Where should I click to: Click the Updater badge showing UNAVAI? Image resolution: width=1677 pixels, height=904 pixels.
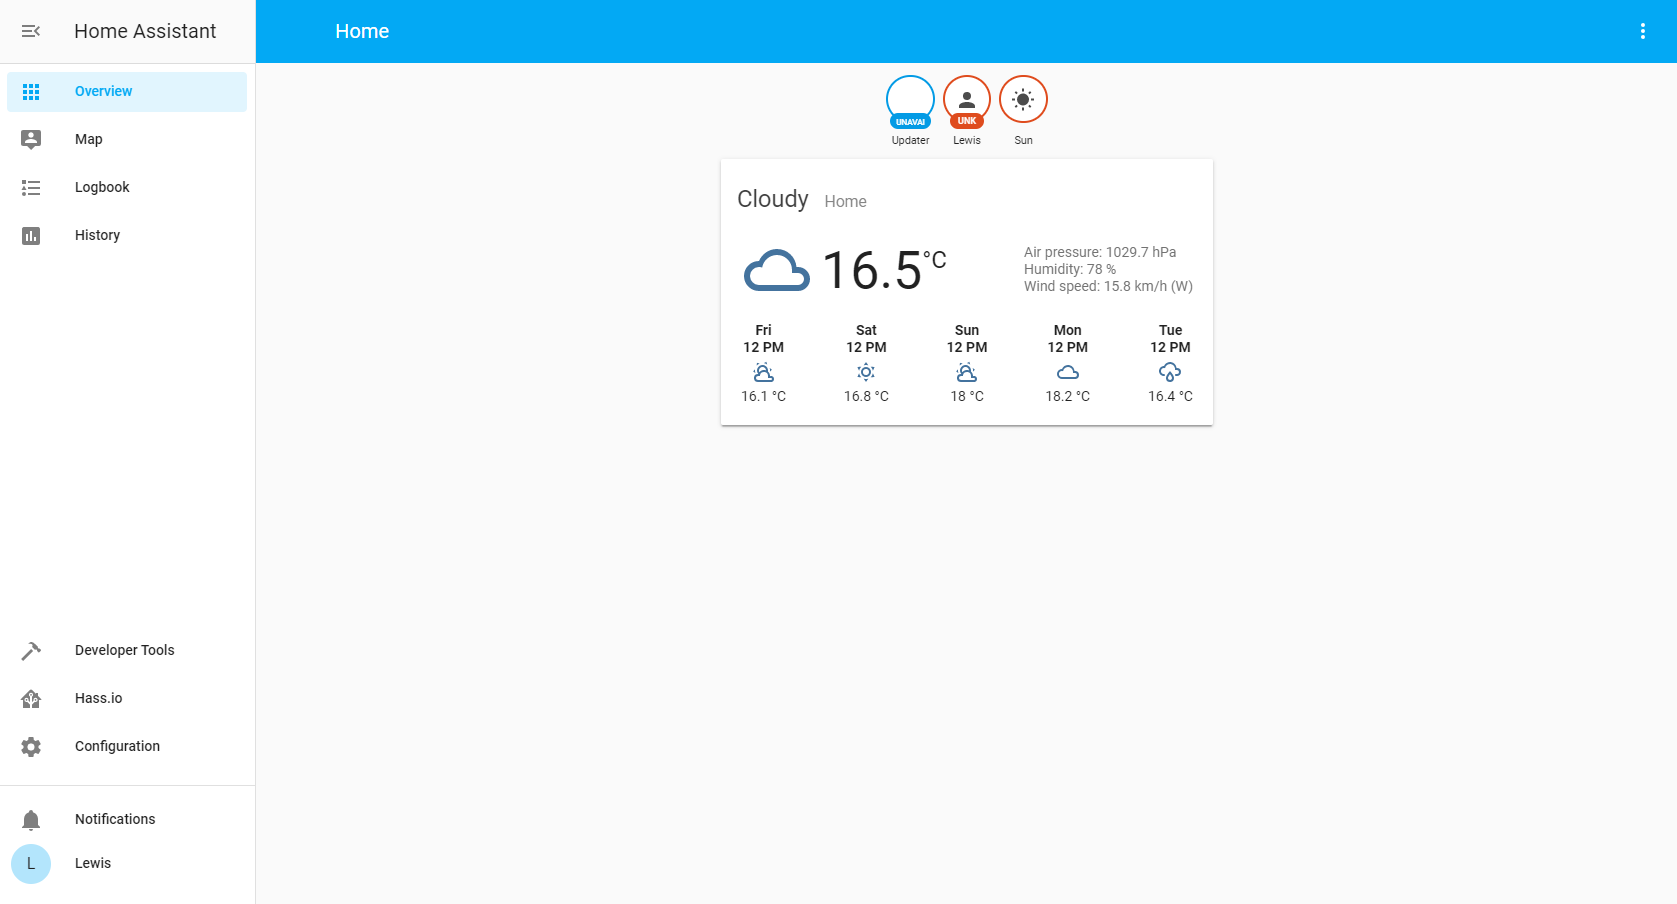coord(909,99)
